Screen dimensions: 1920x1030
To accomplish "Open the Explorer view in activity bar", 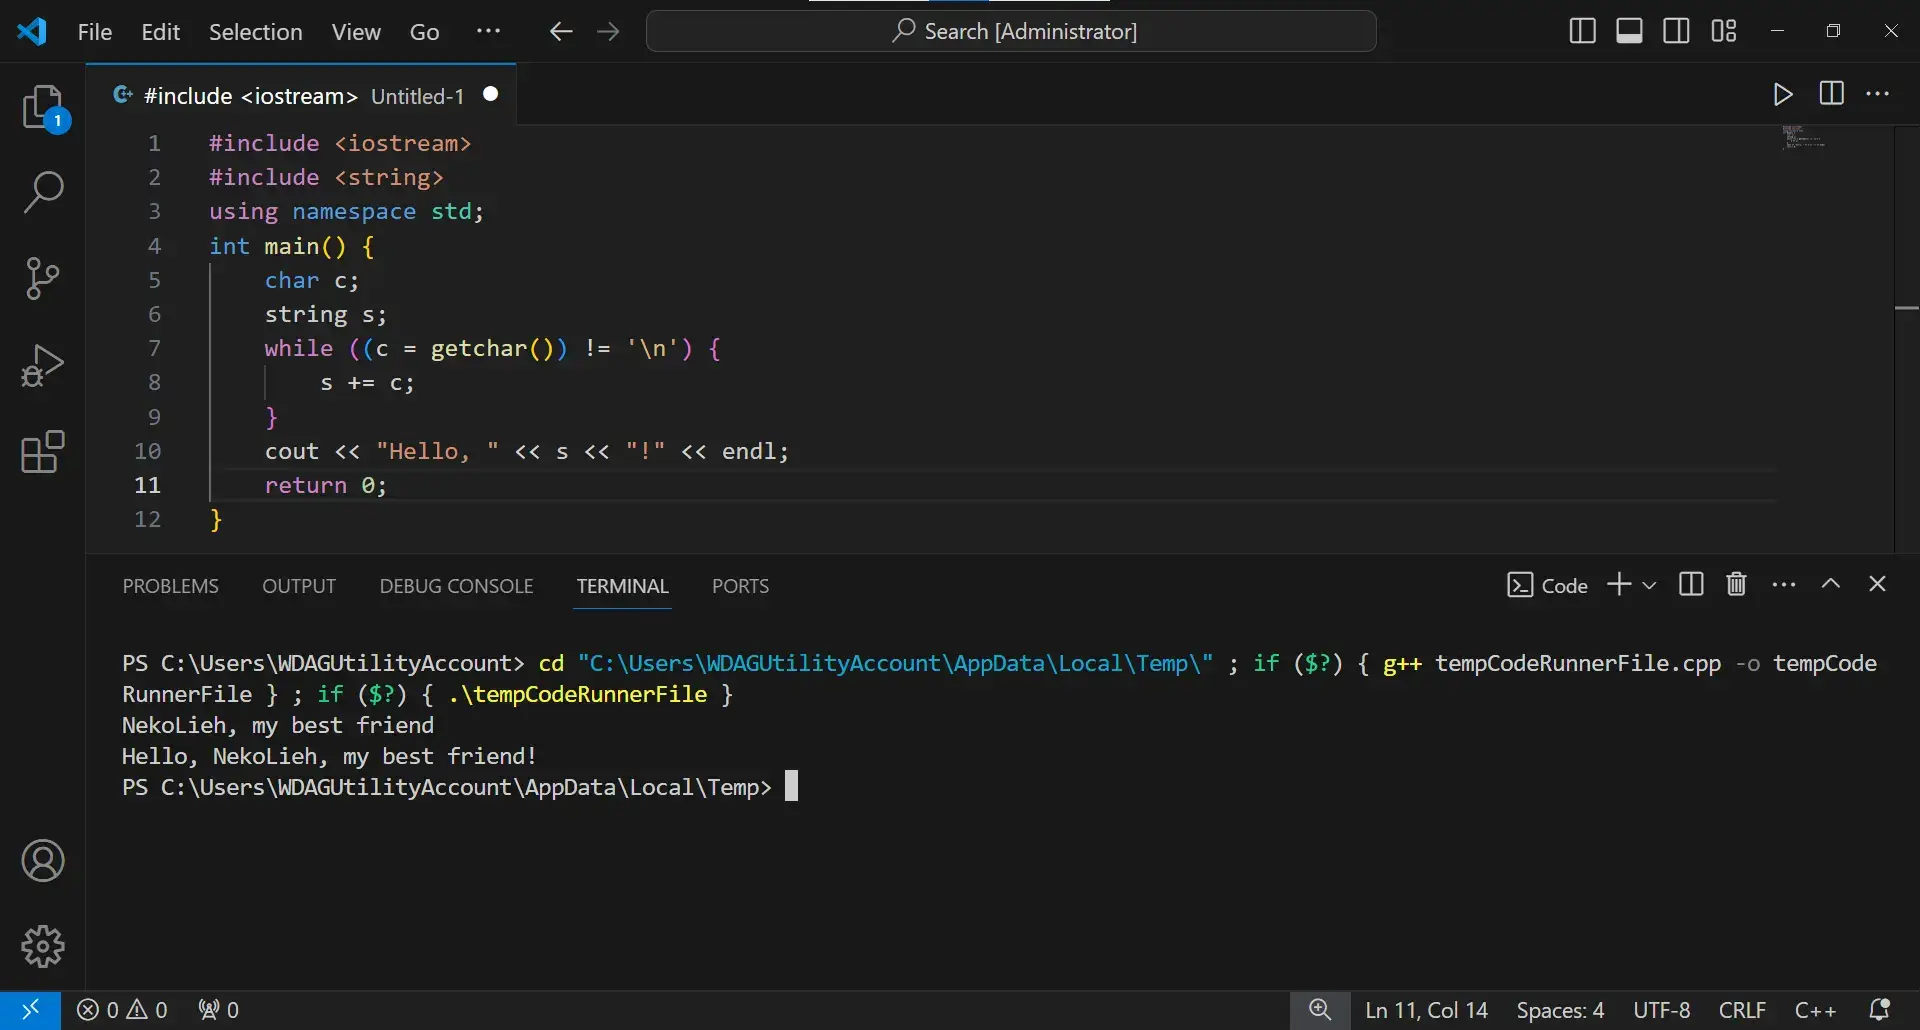I will tap(43, 107).
